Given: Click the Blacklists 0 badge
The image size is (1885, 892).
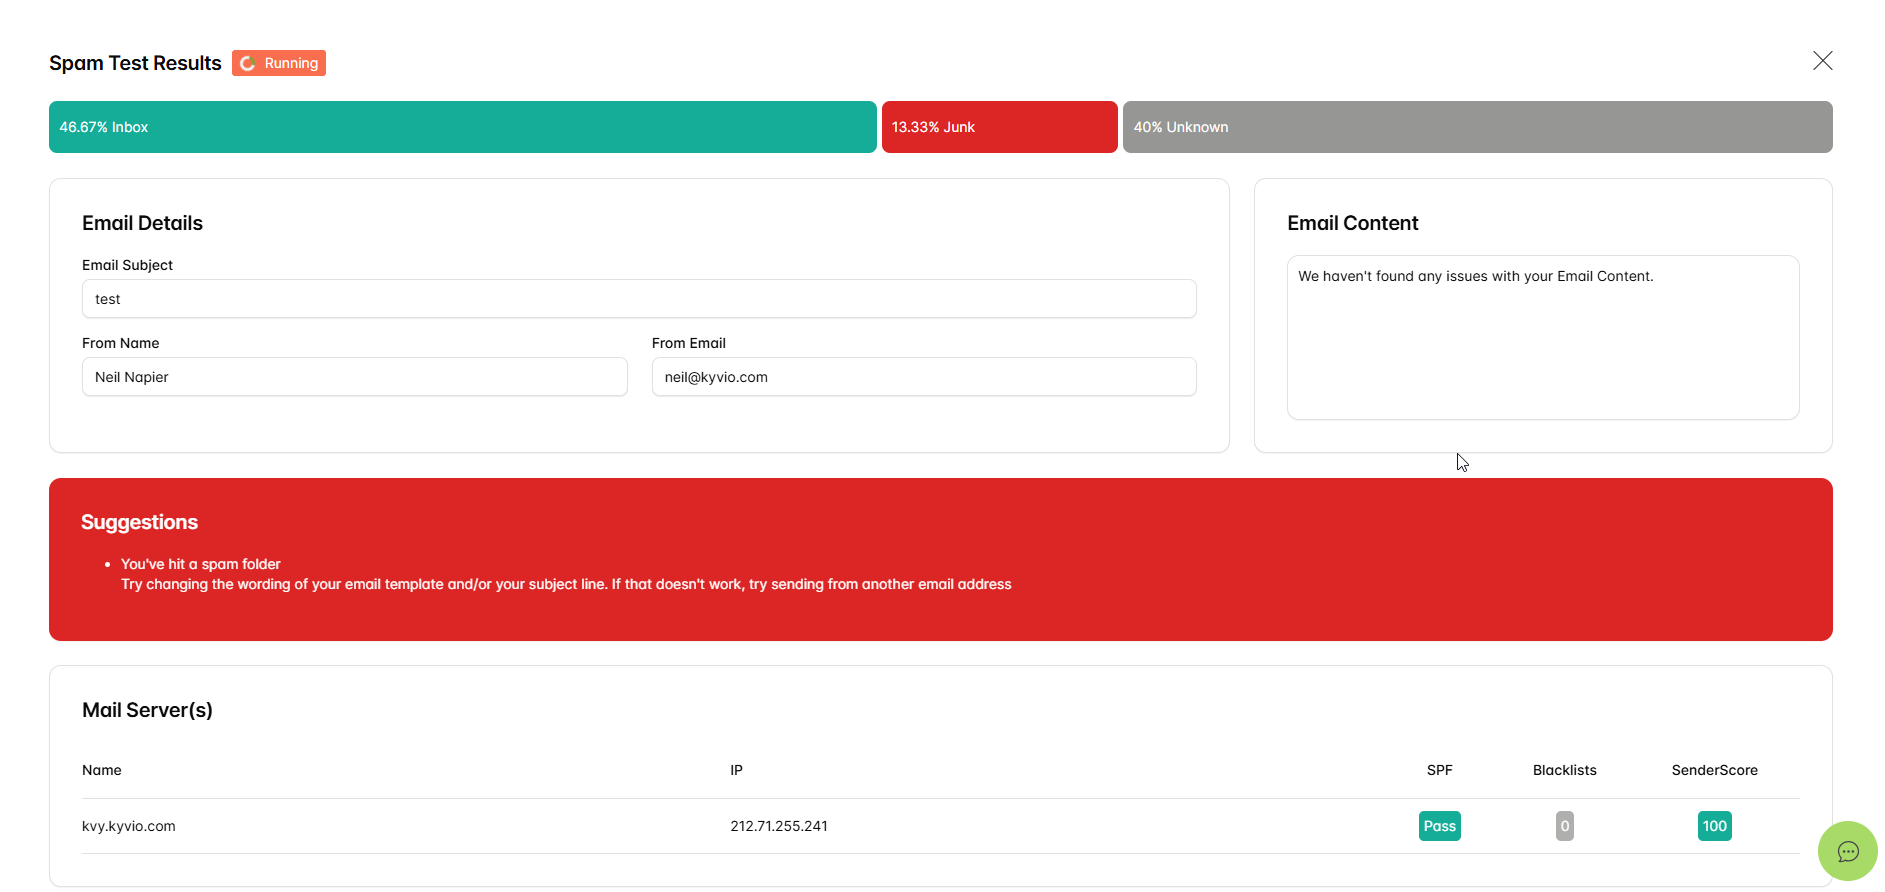Looking at the screenshot, I should [1565, 826].
